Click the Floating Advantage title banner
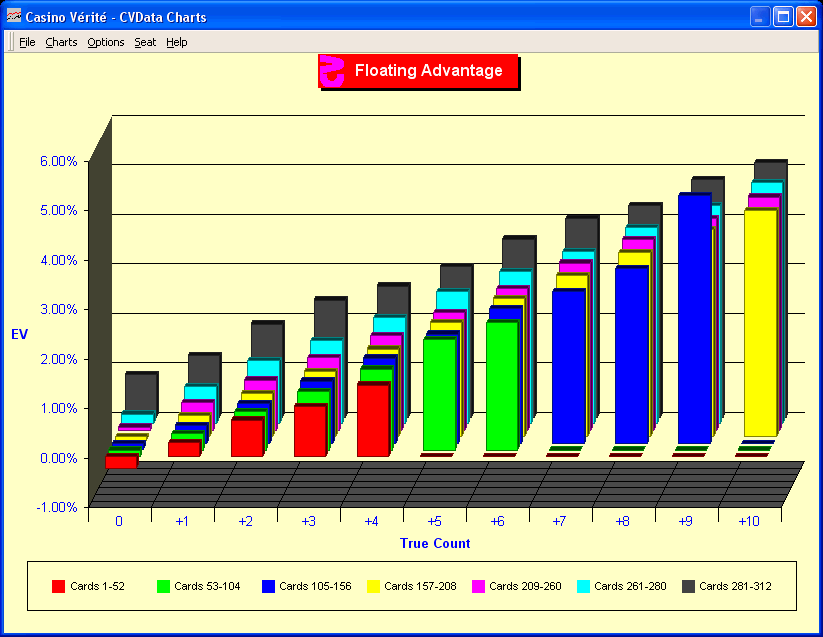This screenshot has height=637, width=823. tap(428, 71)
